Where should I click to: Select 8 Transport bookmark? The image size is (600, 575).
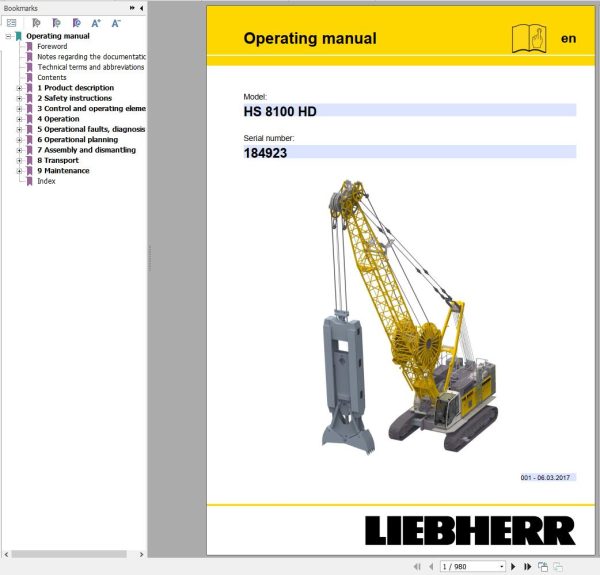[58, 160]
